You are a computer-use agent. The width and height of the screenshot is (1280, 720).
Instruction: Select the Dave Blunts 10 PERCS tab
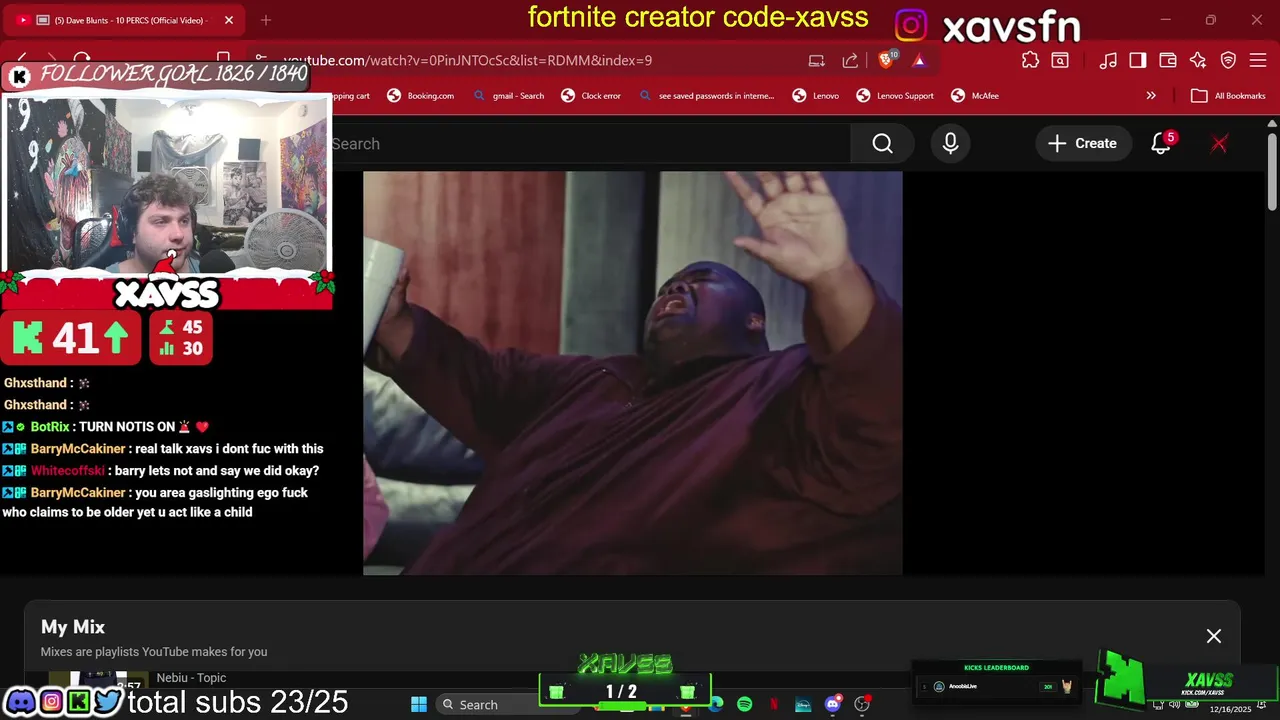pos(125,20)
